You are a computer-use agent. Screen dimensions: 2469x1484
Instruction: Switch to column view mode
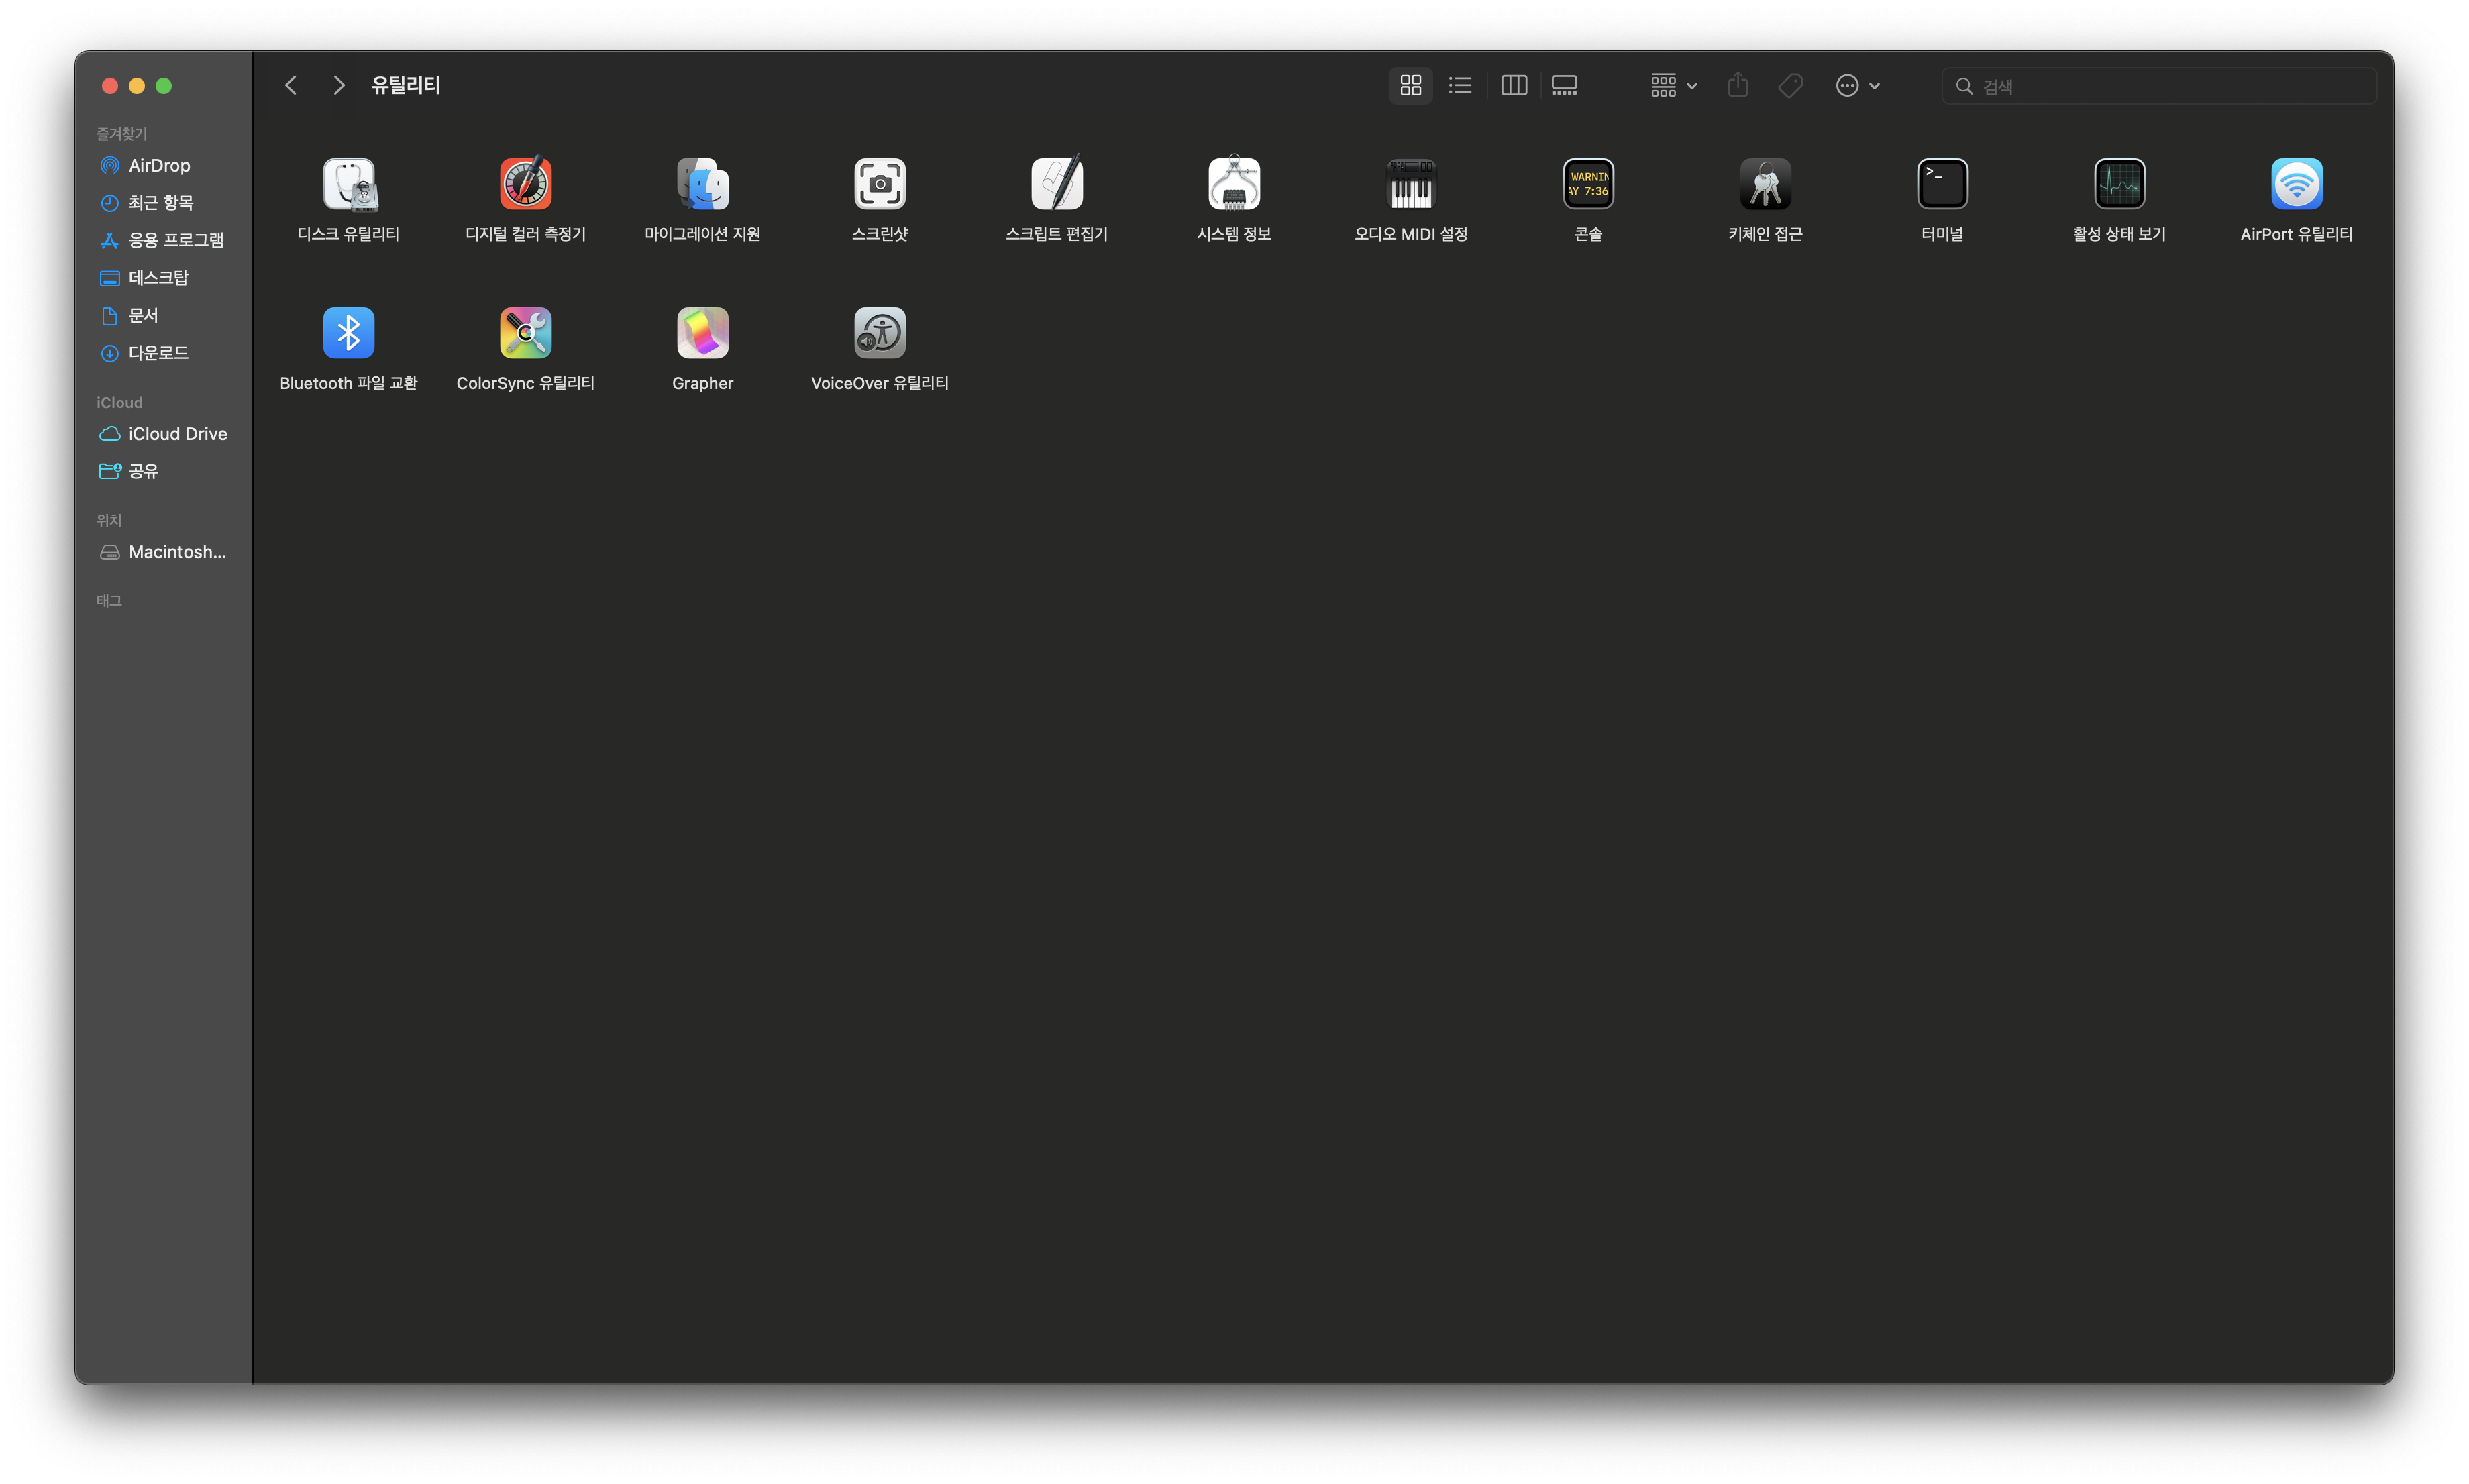point(1513,86)
